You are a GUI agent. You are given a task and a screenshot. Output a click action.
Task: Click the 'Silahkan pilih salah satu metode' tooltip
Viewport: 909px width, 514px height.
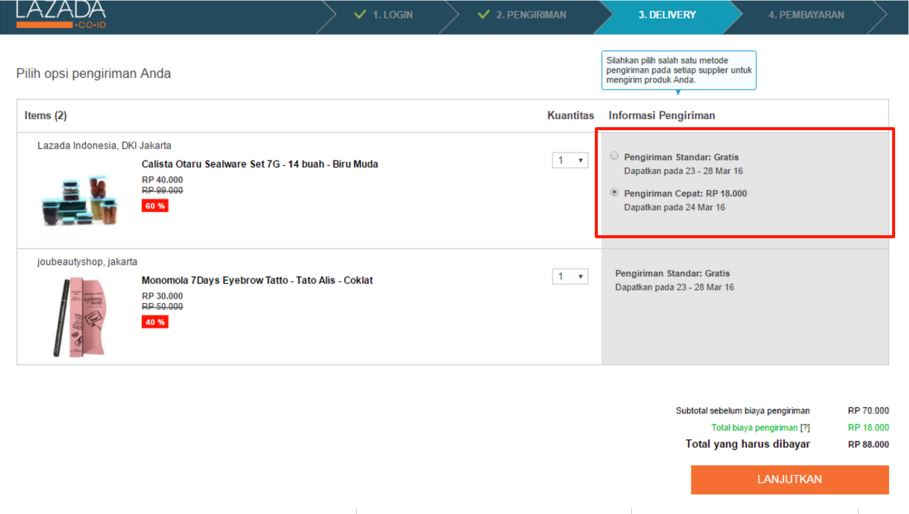(x=678, y=70)
